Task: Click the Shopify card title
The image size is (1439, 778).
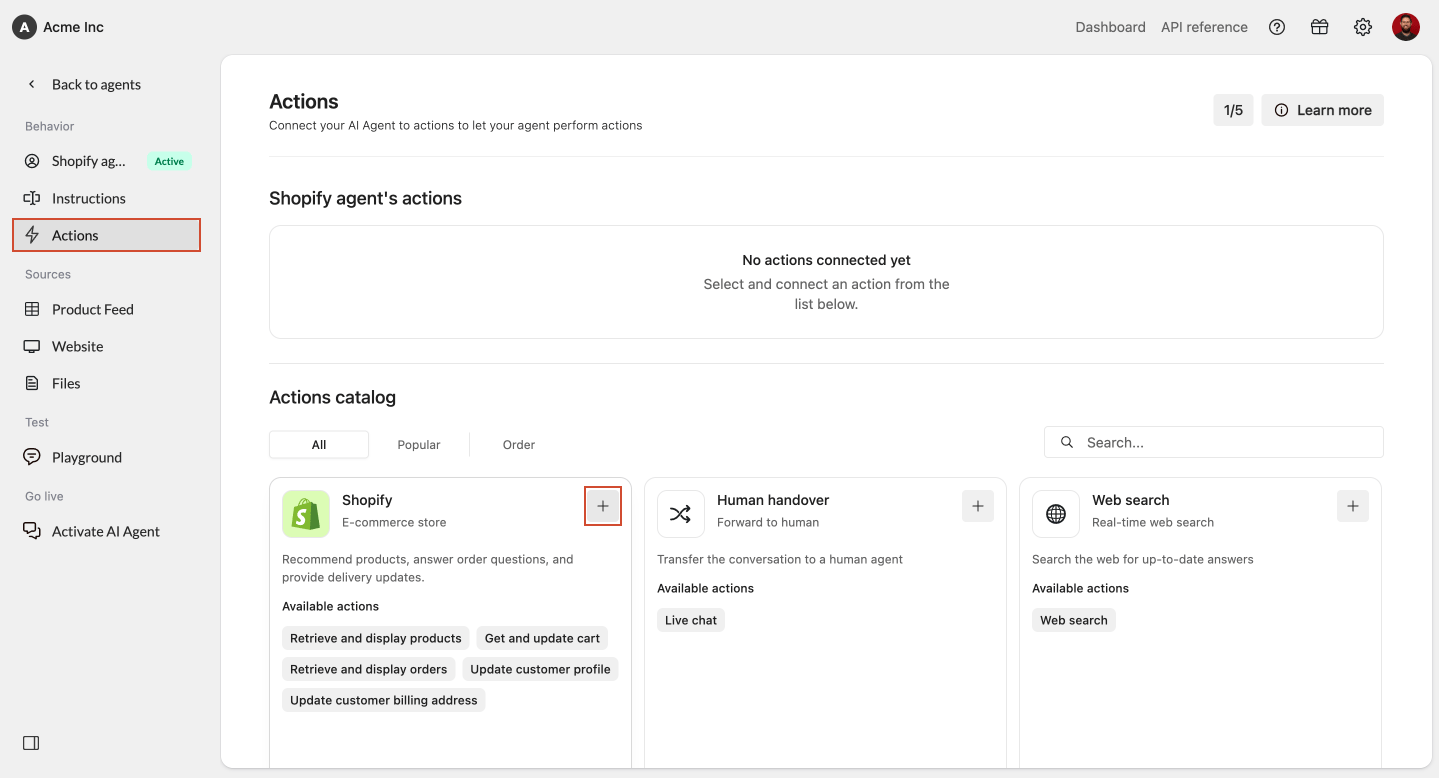Action: (367, 500)
